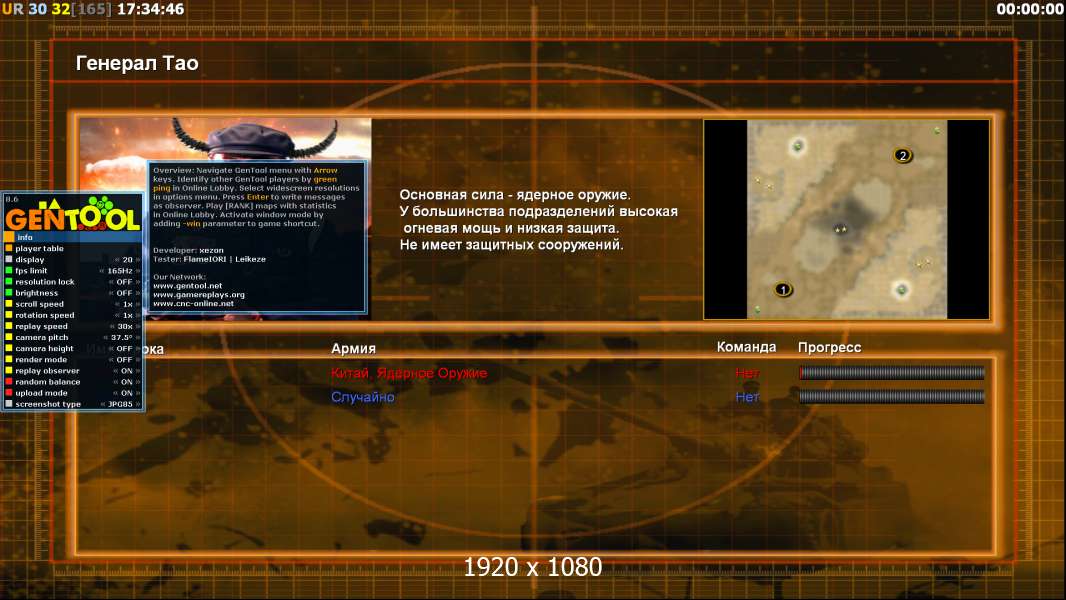Screen dimensions: 1066x600
Task: Click the red square beside random balance
Action: [x=9, y=382]
